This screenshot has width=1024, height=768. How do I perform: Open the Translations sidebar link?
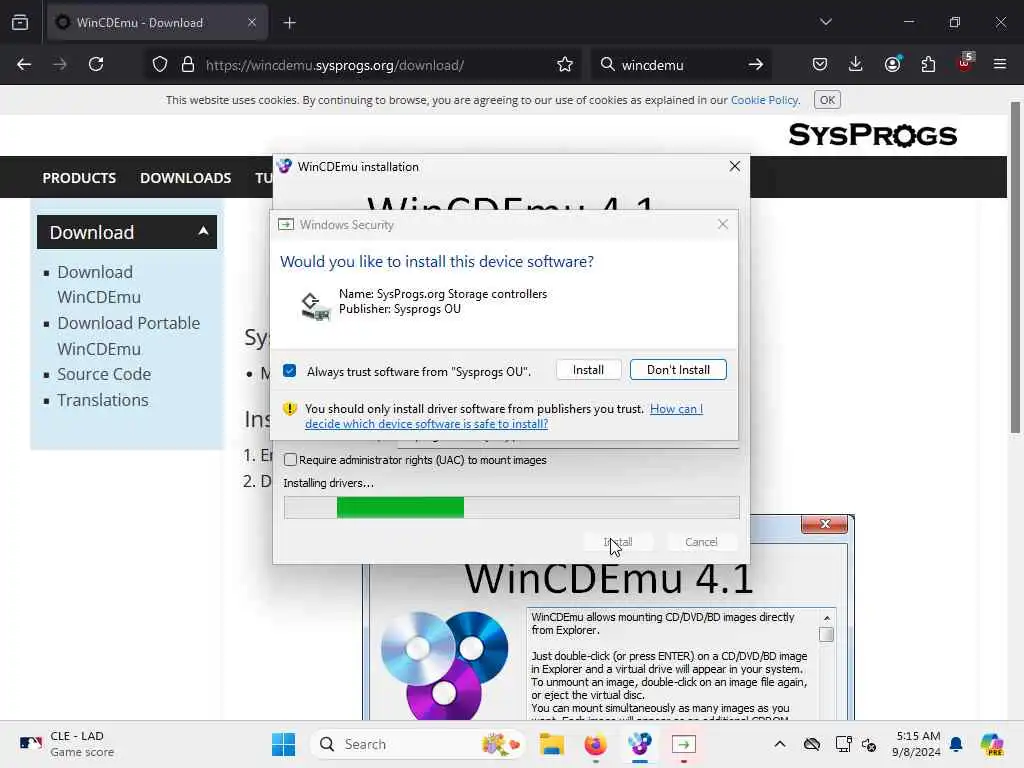pos(103,400)
